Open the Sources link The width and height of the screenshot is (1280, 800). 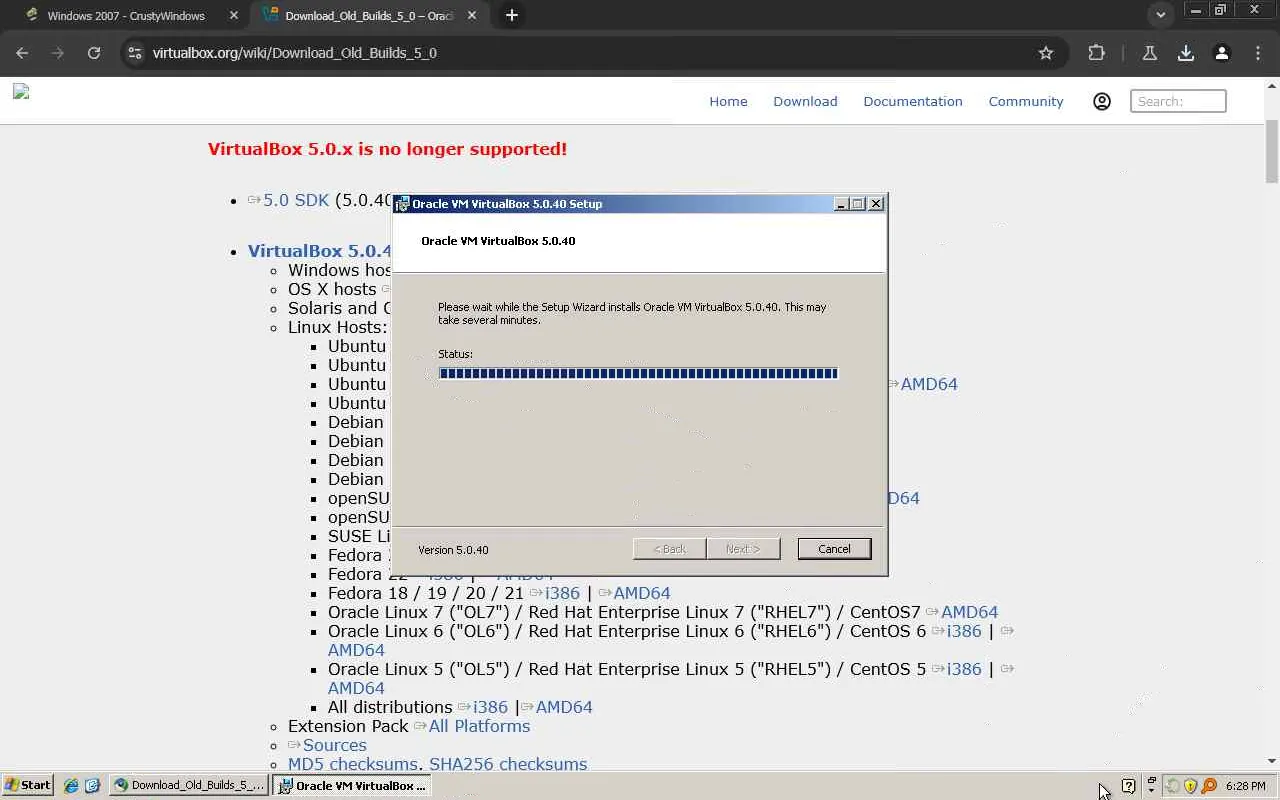tap(335, 745)
